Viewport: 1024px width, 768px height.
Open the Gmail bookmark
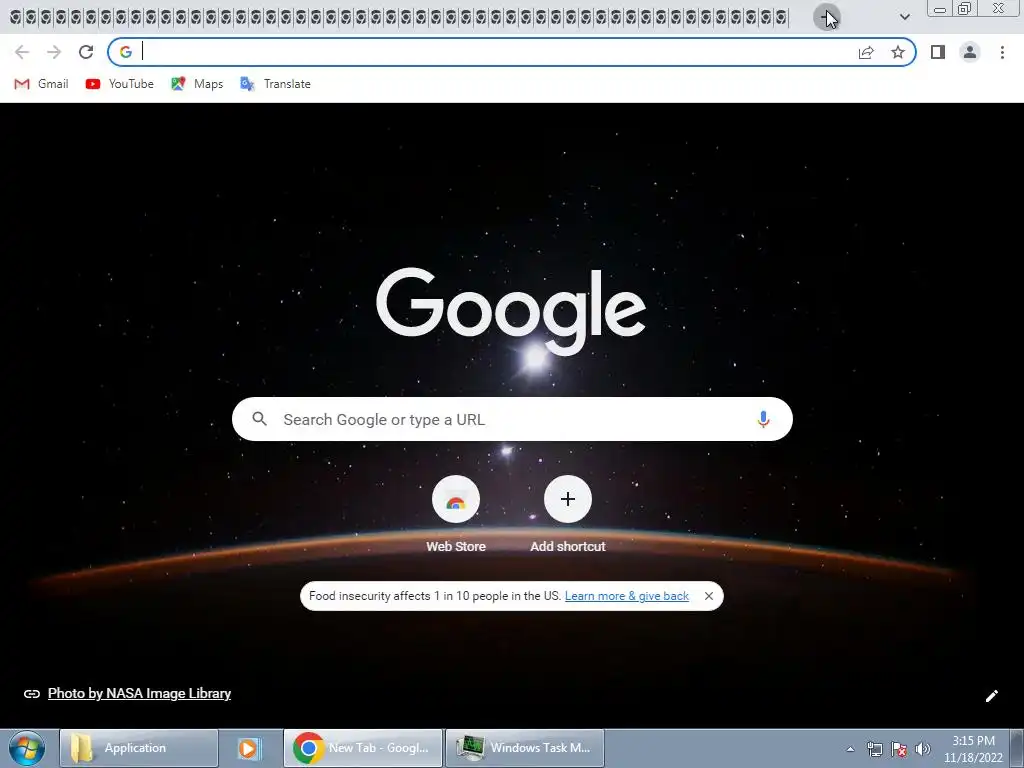click(41, 84)
